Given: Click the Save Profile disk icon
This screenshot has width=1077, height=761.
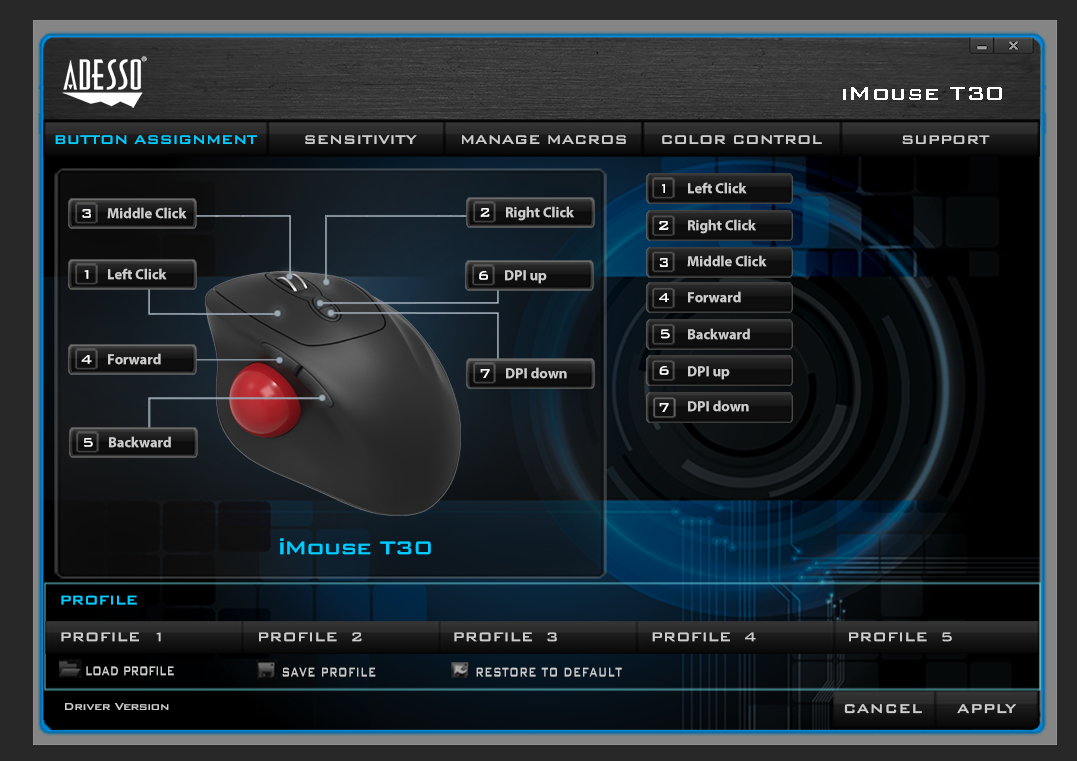Looking at the screenshot, I should click(266, 671).
